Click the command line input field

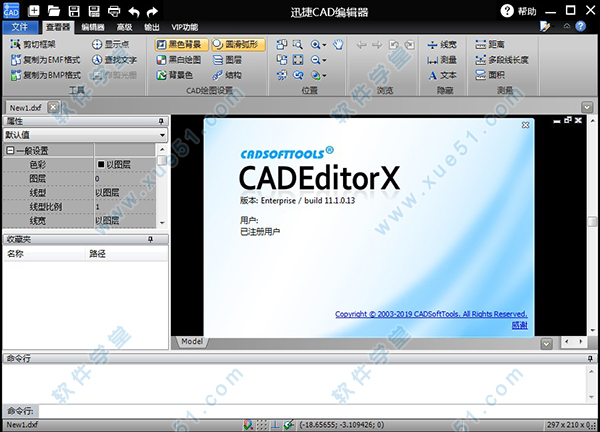(318, 411)
